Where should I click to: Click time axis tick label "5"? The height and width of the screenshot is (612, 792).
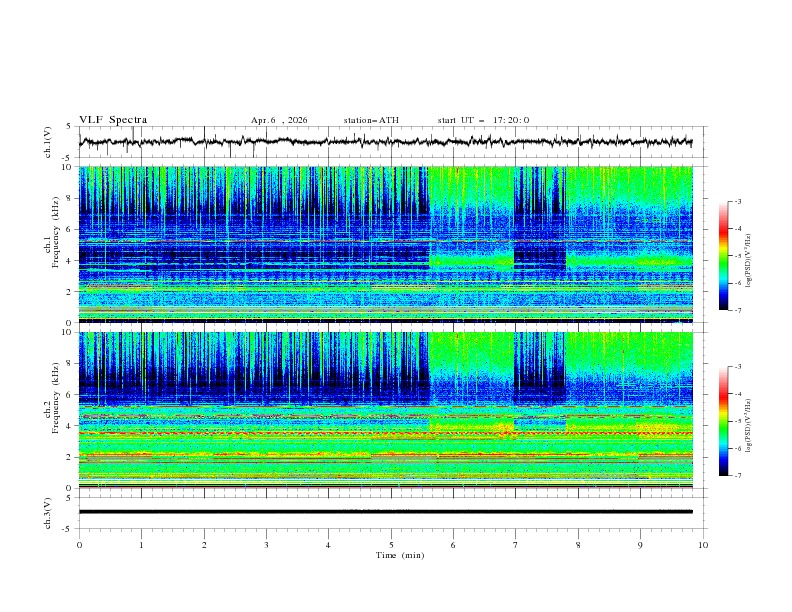[391, 545]
